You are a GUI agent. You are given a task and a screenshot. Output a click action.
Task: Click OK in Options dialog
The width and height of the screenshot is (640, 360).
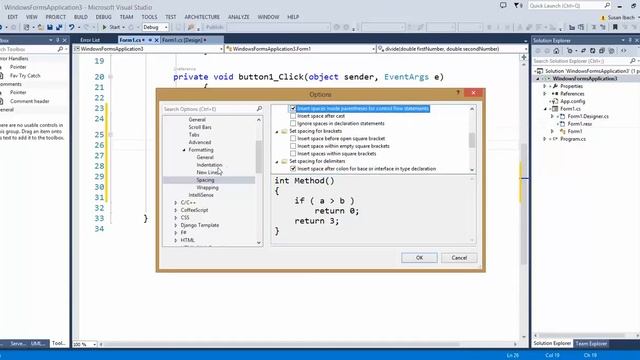click(x=419, y=258)
